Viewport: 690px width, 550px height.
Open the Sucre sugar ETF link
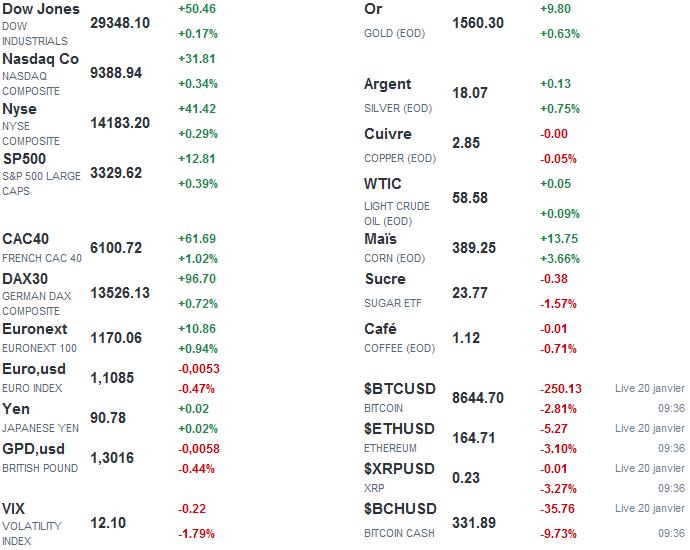(385, 279)
